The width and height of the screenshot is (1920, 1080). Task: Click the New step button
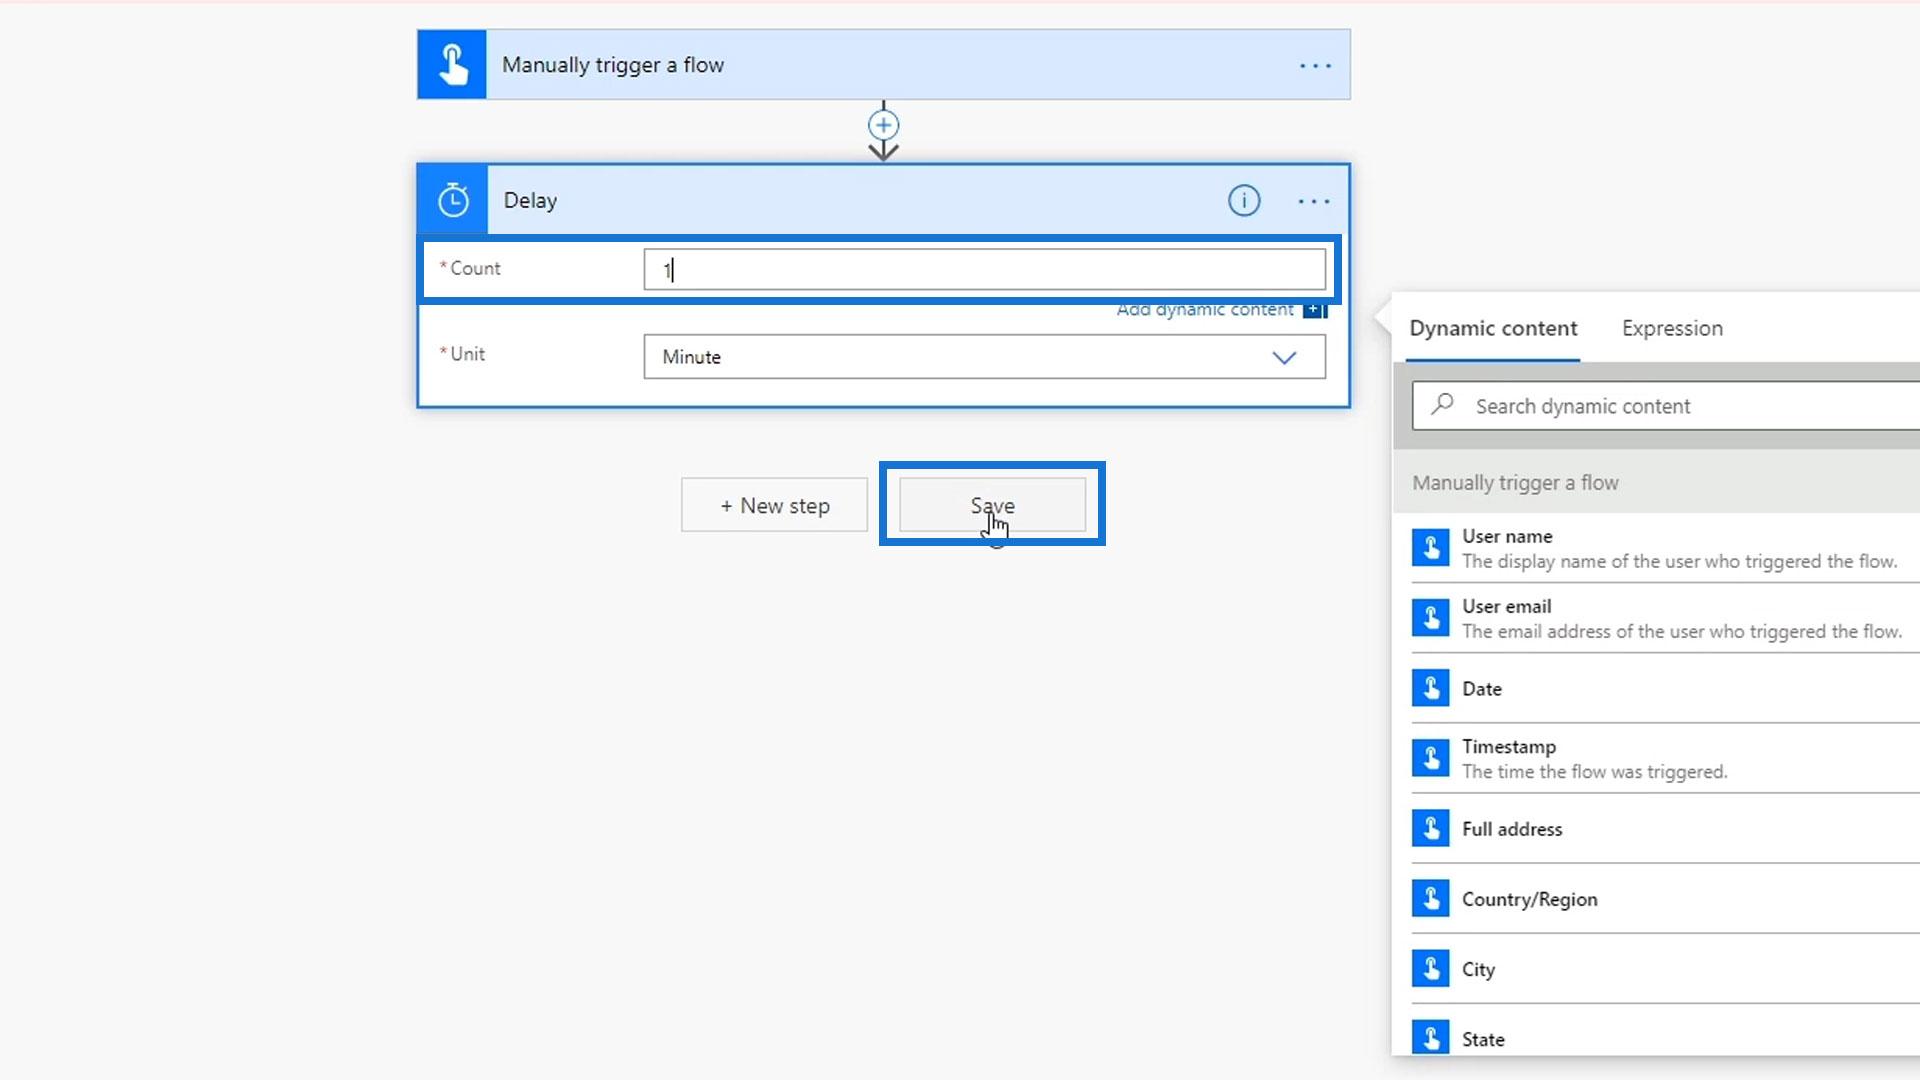774,506
